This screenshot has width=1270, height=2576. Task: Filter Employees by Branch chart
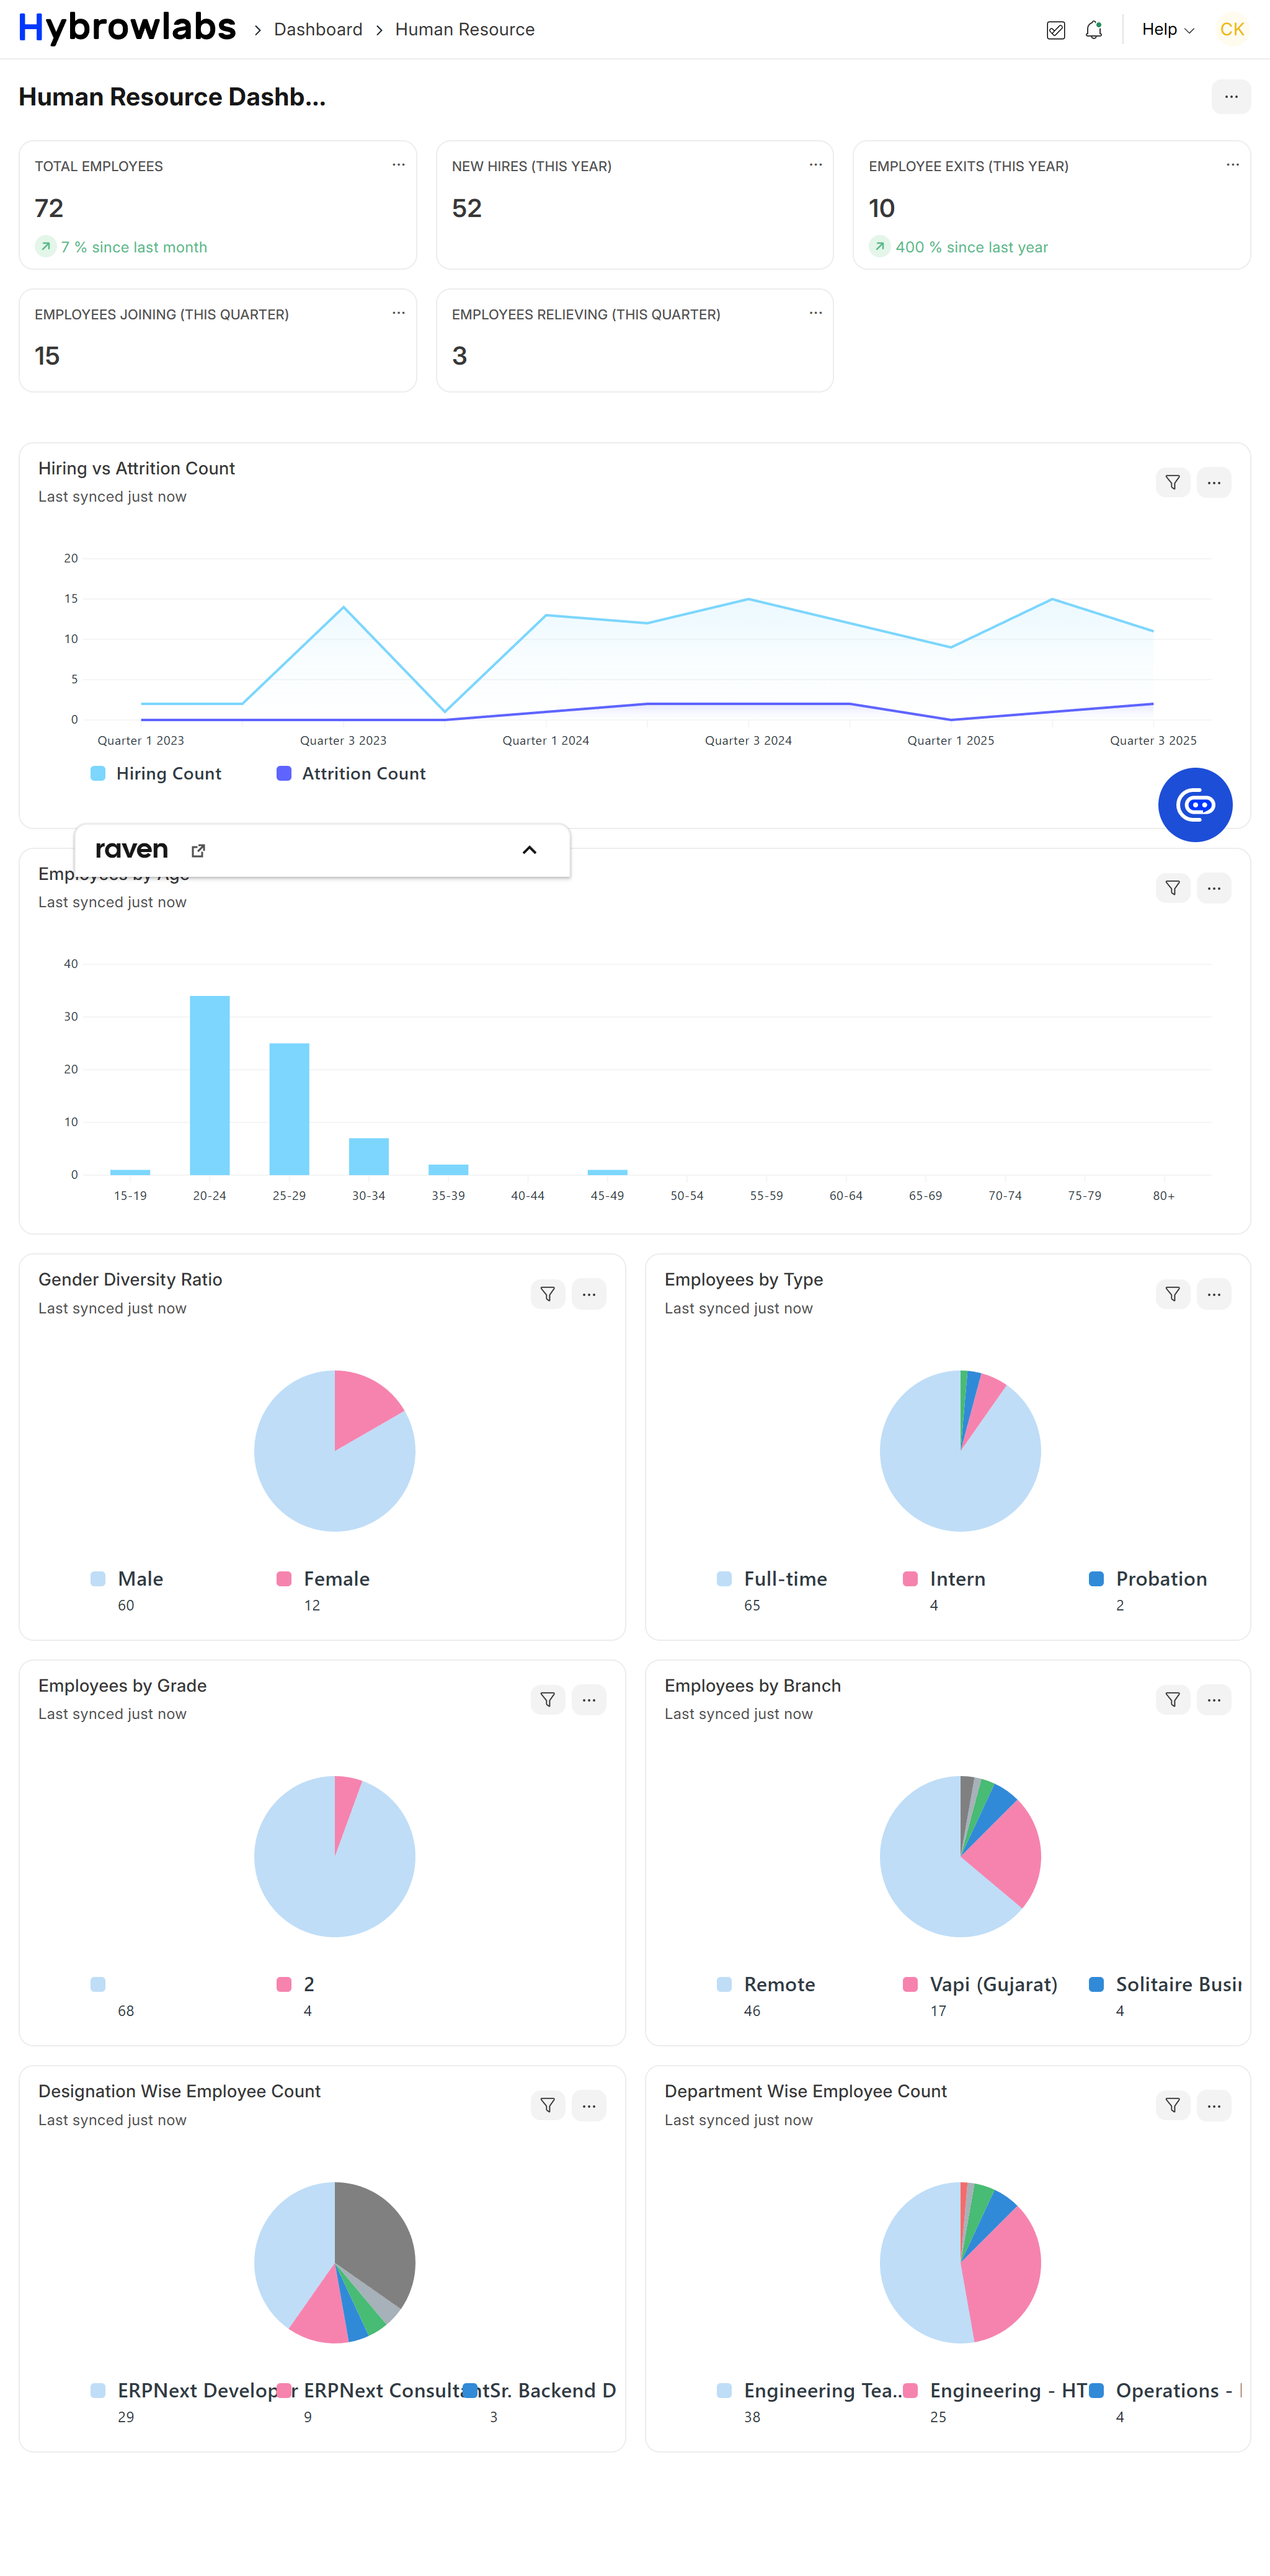click(1173, 1700)
